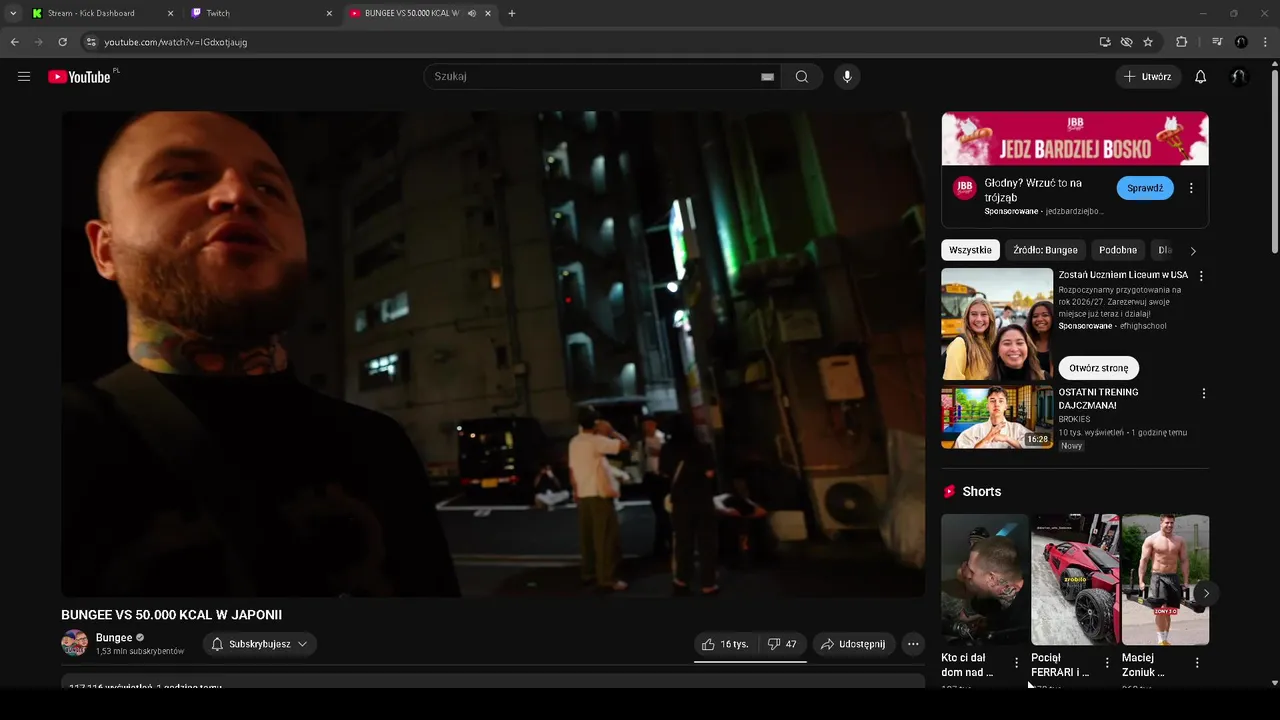Click title BUNGEE VS 50.000 KCAL W JAPONII

click(171, 615)
